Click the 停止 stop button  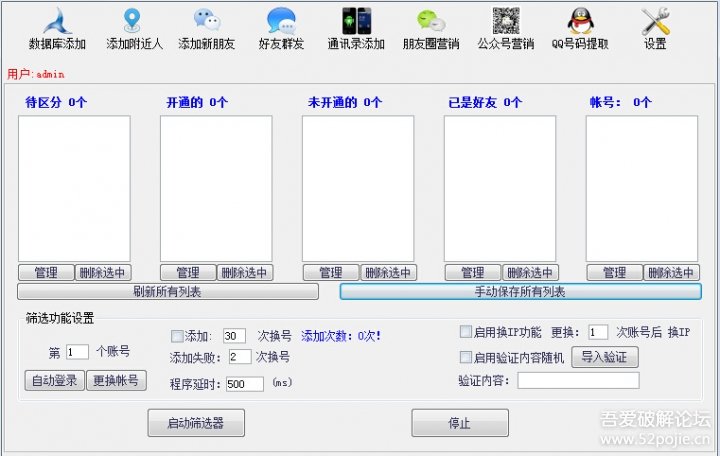460,423
